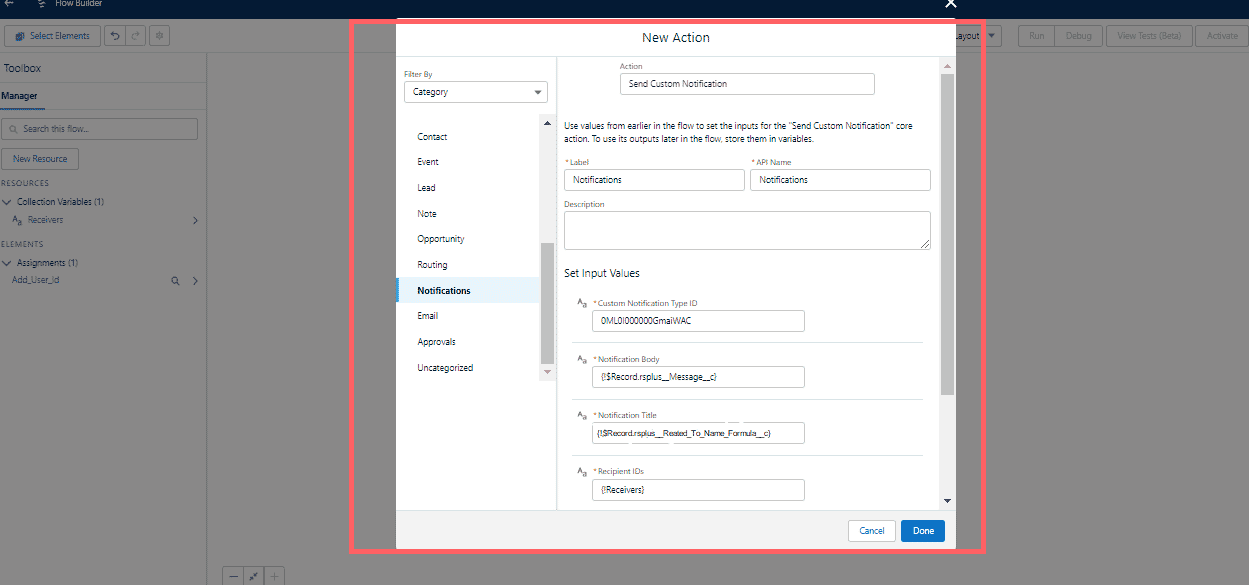Click the canvas zoom-in plus icon
The height and width of the screenshot is (585, 1249).
point(275,576)
